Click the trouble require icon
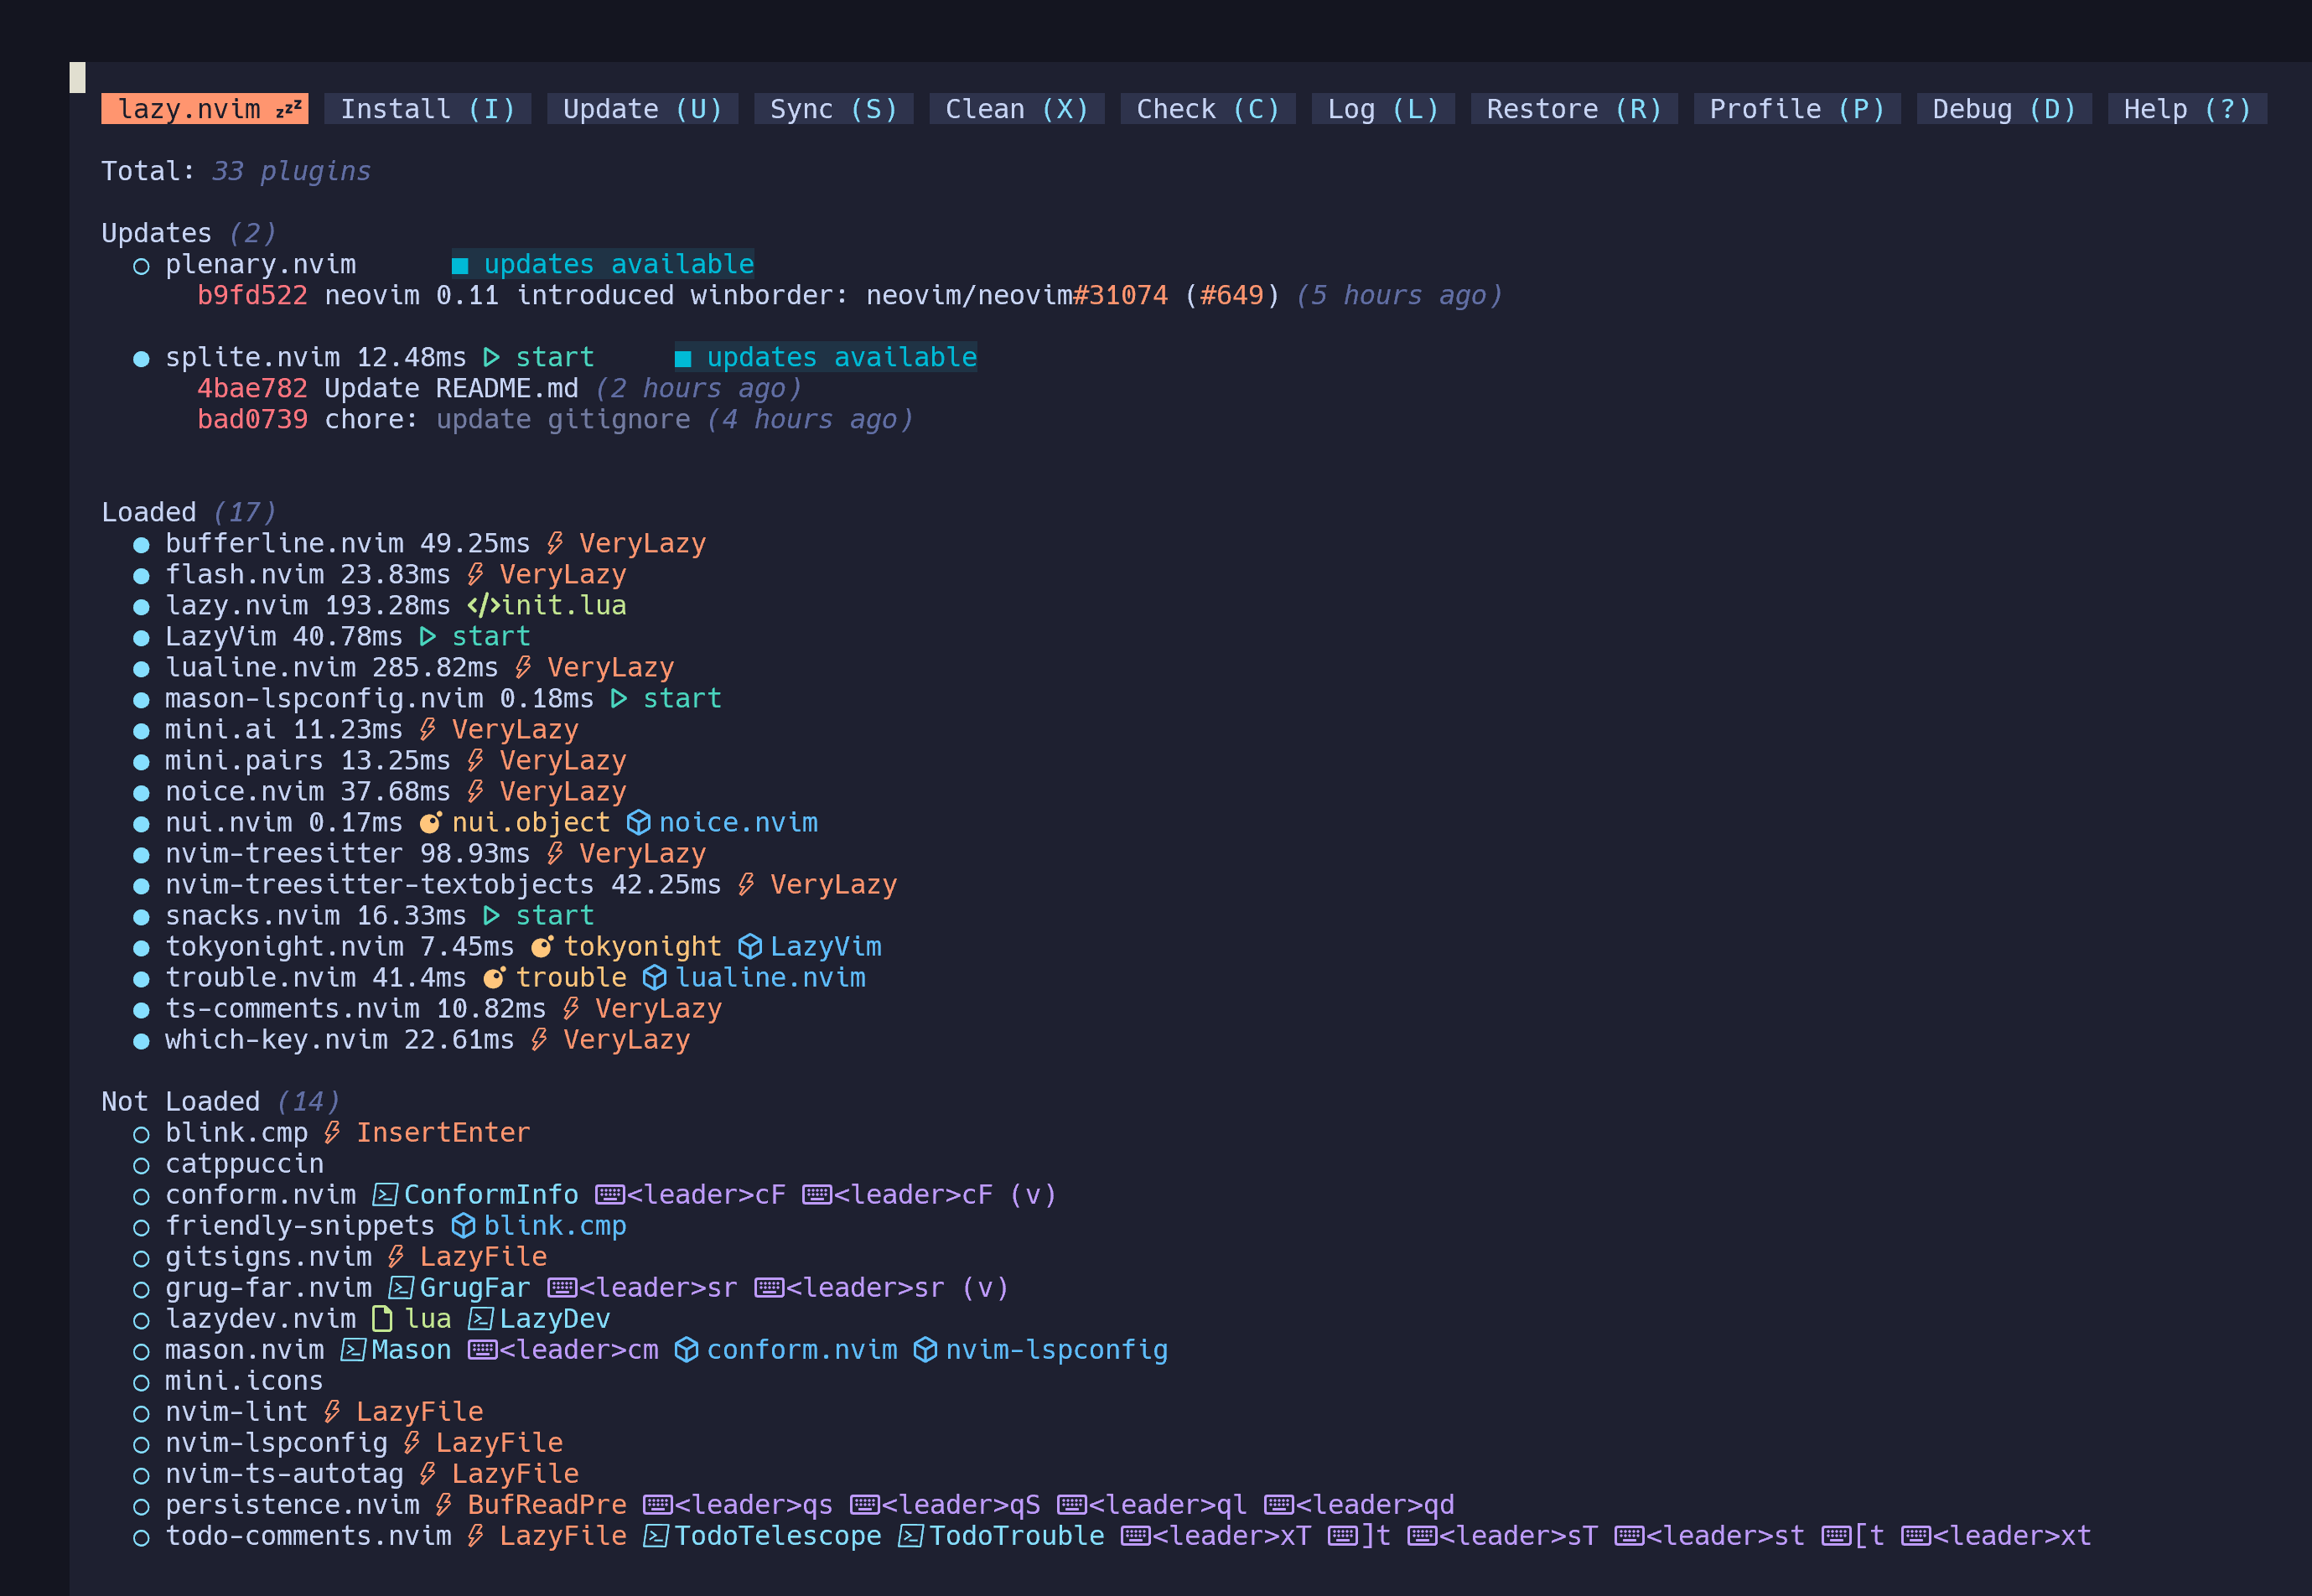The height and width of the screenshot is (1596, 2312). [x=494, y=977]
